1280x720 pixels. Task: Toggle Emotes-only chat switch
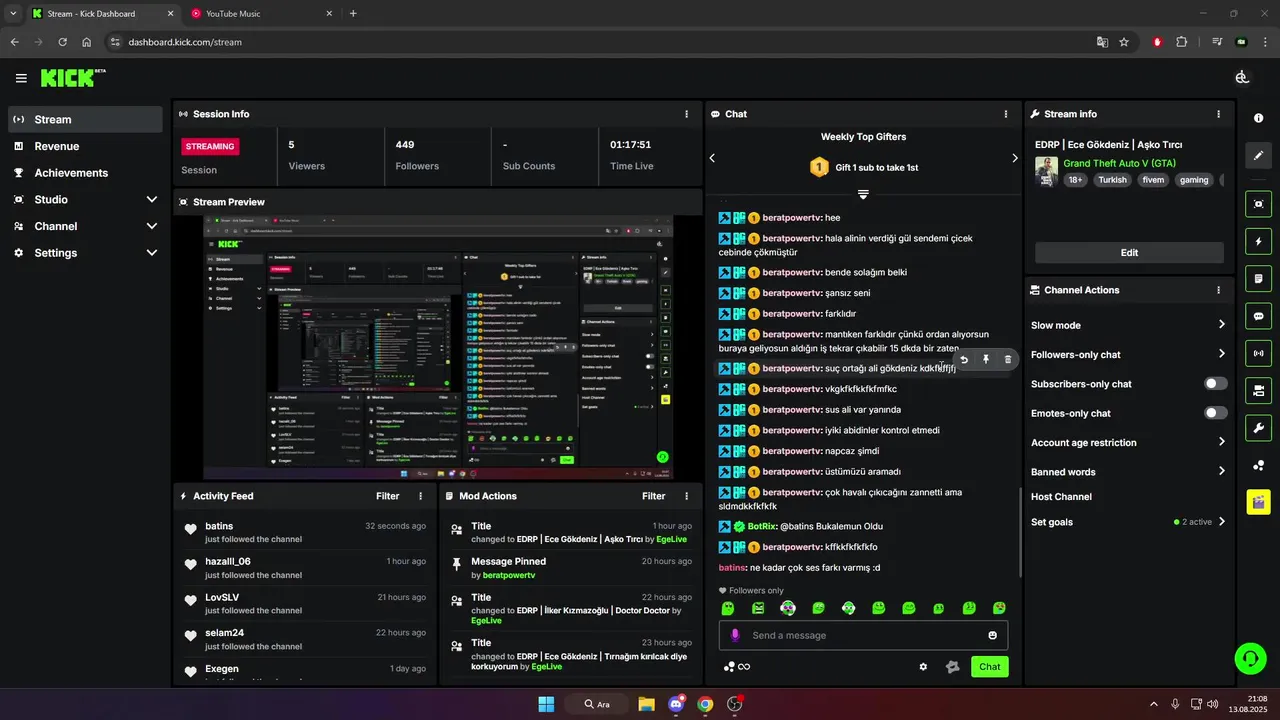click(x=1216, y=413)
